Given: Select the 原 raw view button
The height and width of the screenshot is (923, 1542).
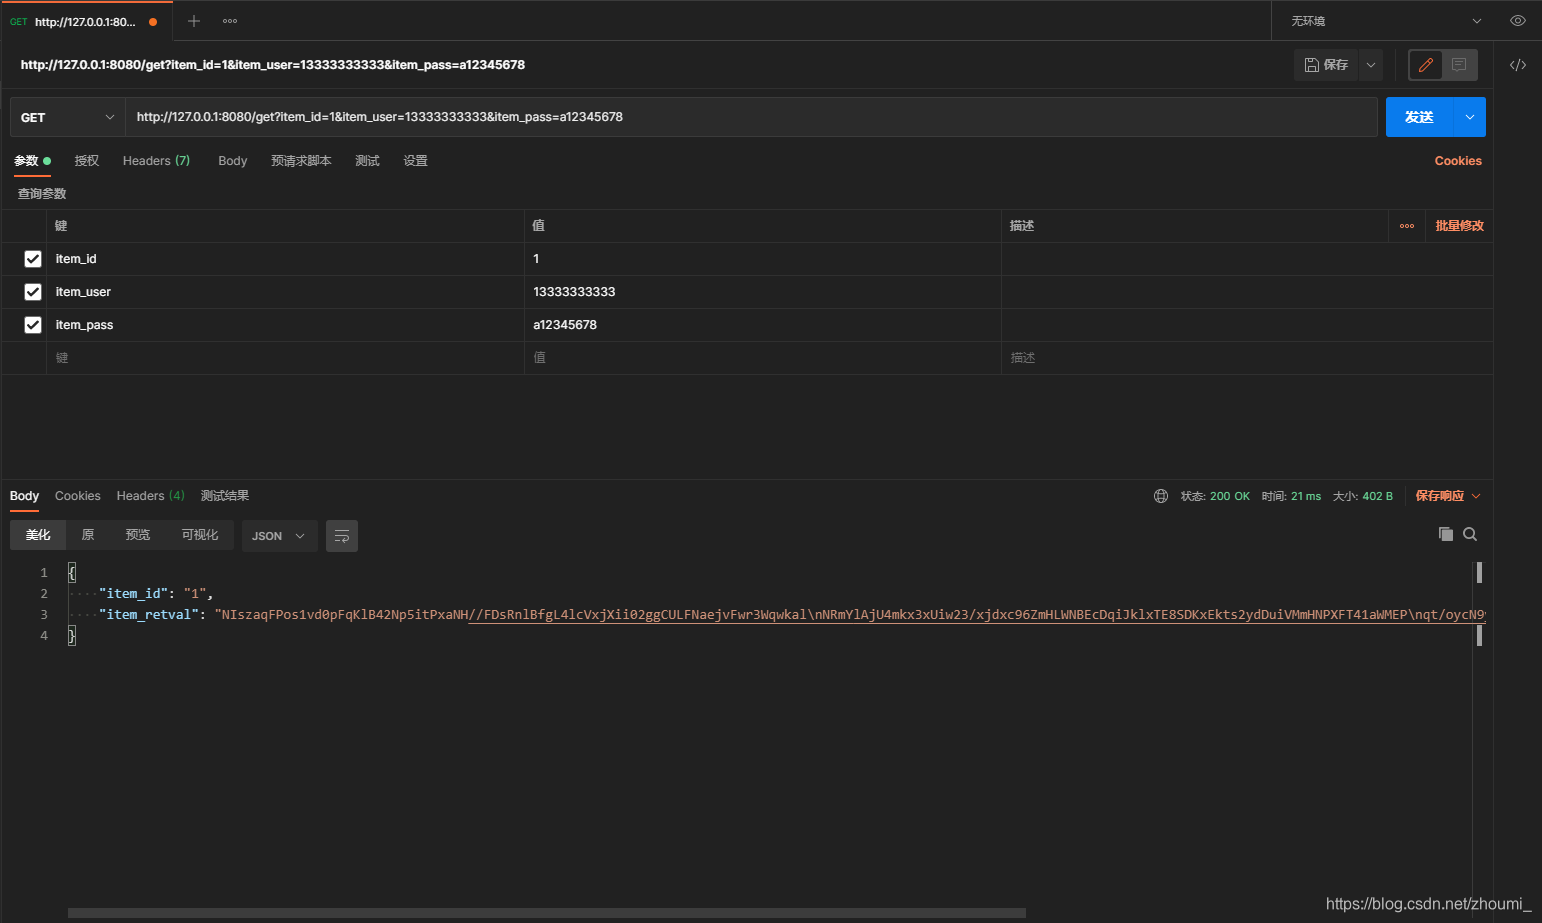Looking at the screenshot, I should 88,535.
